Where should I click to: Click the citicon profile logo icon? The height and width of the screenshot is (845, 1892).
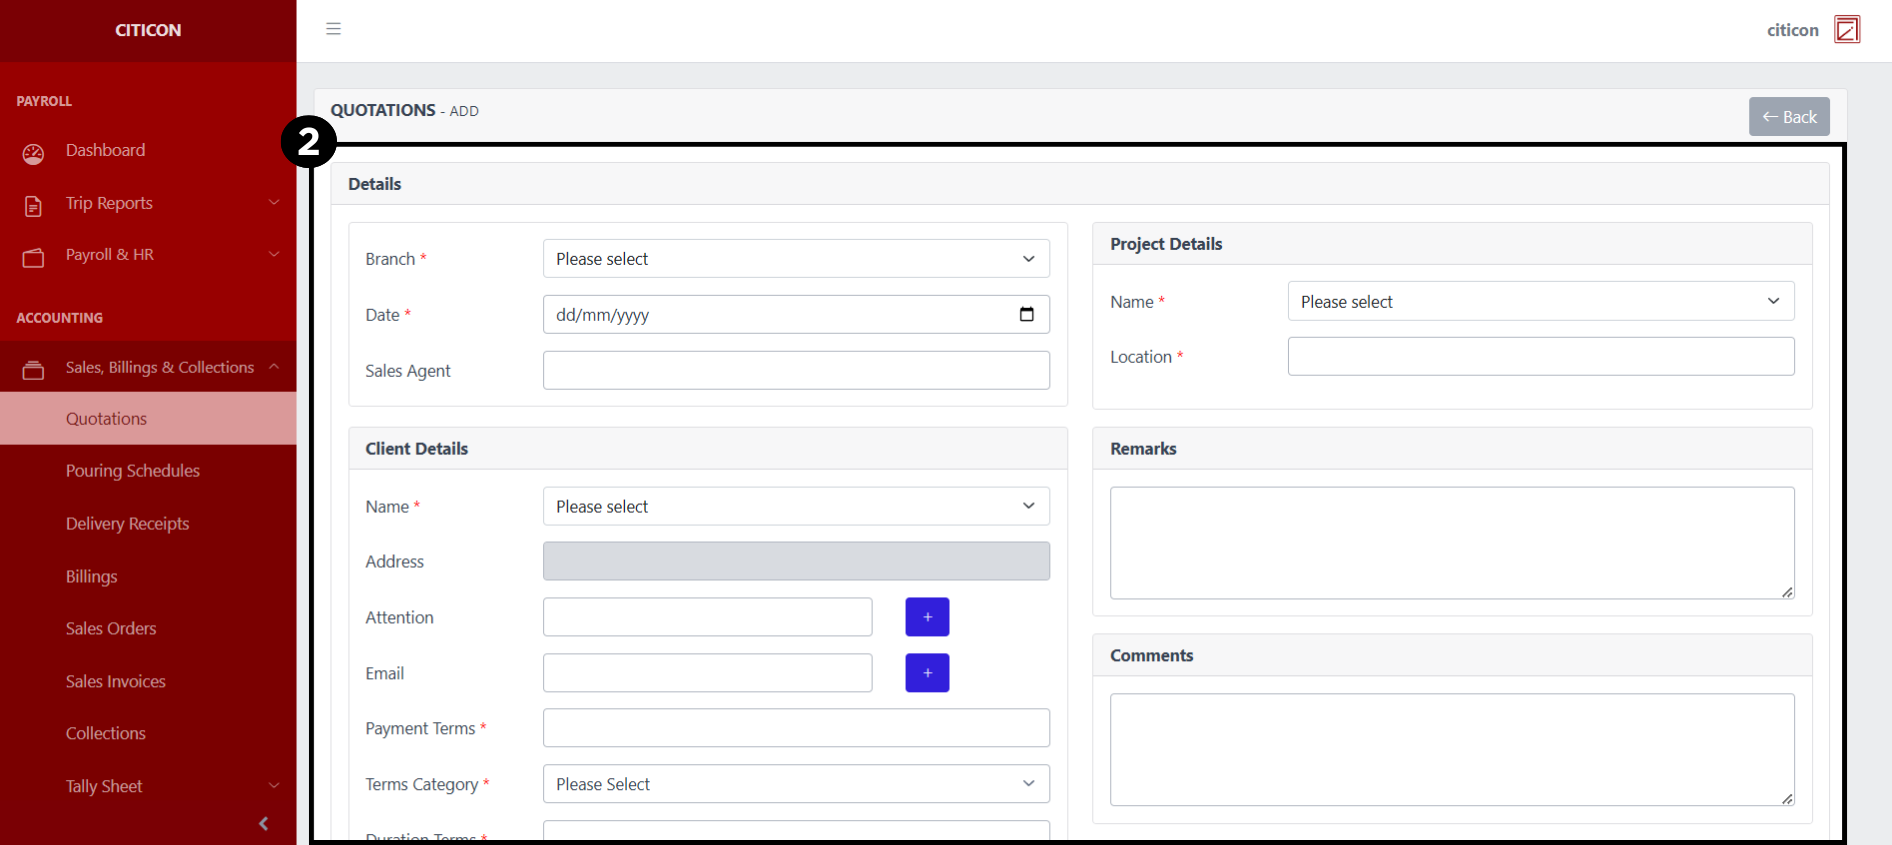coord(1846,30)
